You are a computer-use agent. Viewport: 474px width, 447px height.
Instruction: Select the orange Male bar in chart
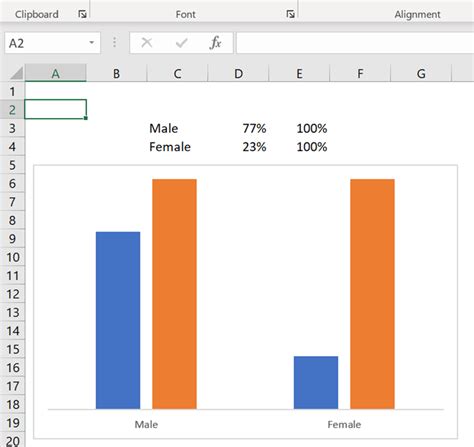174,294
